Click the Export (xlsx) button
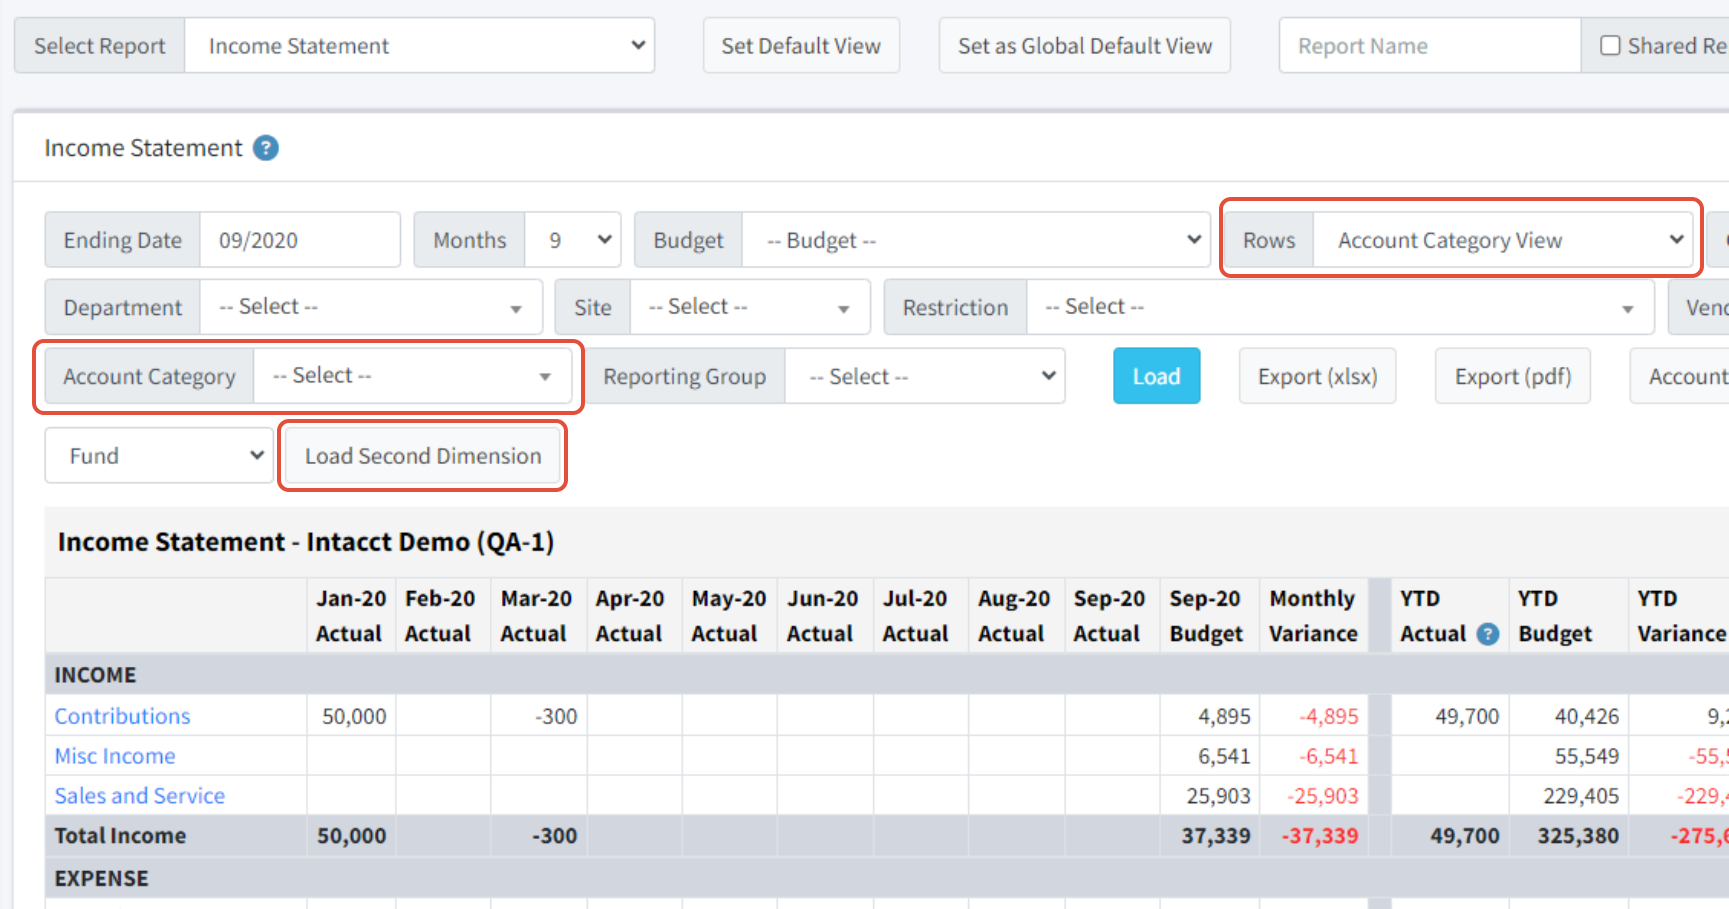This screenshot has height=909, width=1729. [1318, 376]
